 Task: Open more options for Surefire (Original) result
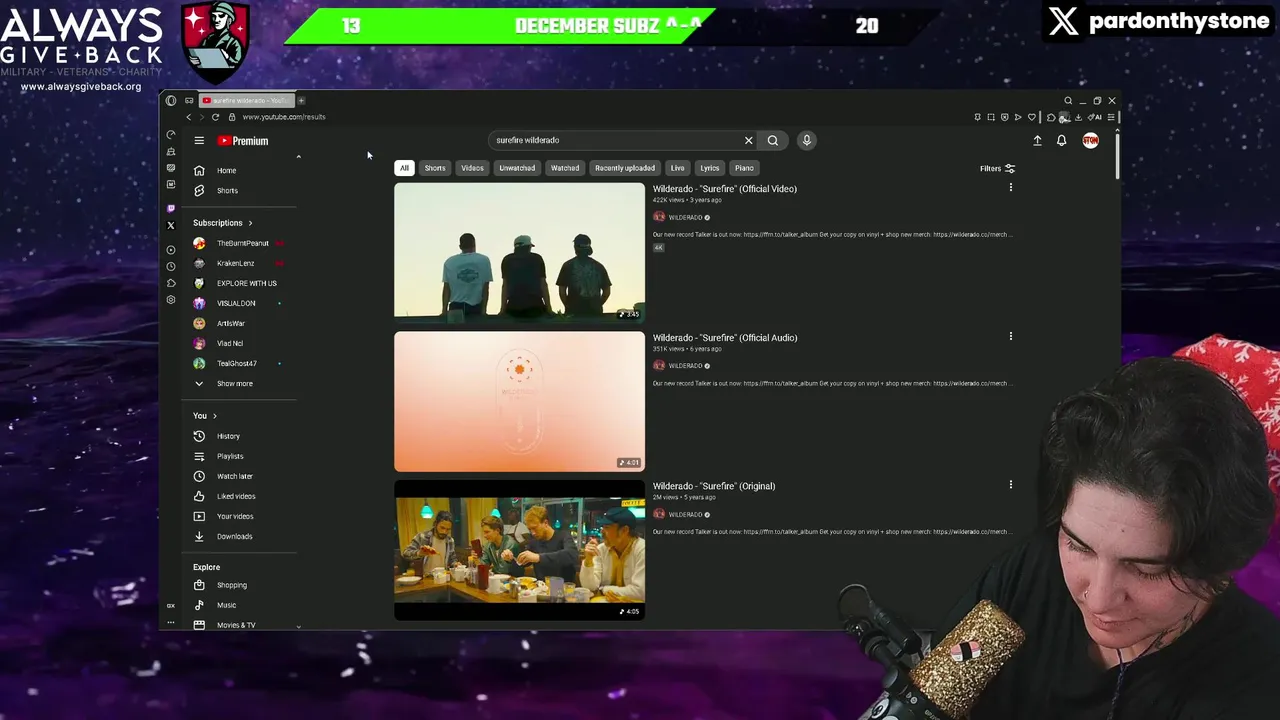(1010, 485)
